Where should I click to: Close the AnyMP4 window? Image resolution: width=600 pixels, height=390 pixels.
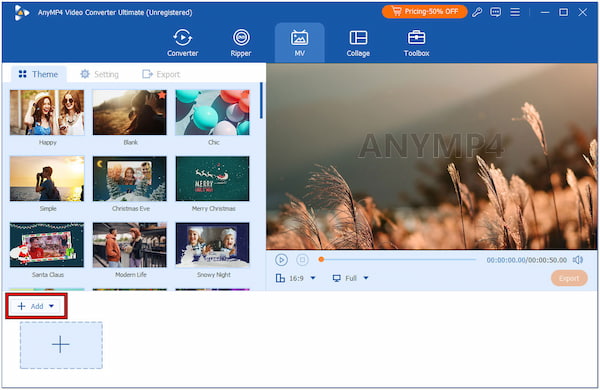pyautogui.click(x=582, y=12)
